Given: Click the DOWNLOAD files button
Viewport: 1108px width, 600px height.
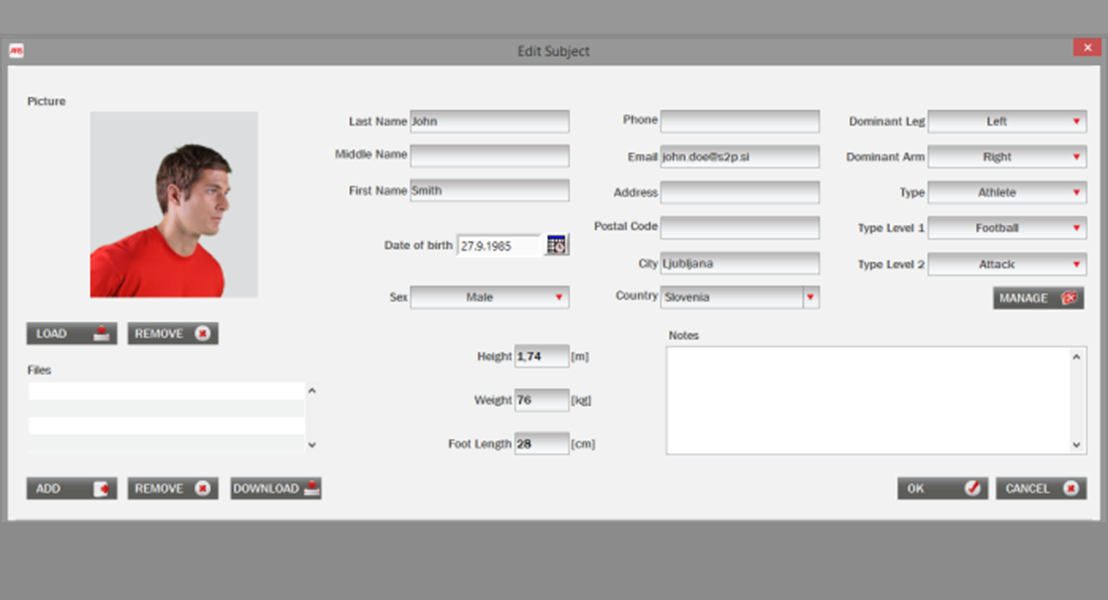Looking at the screenshot, I should tap(276, 489).
